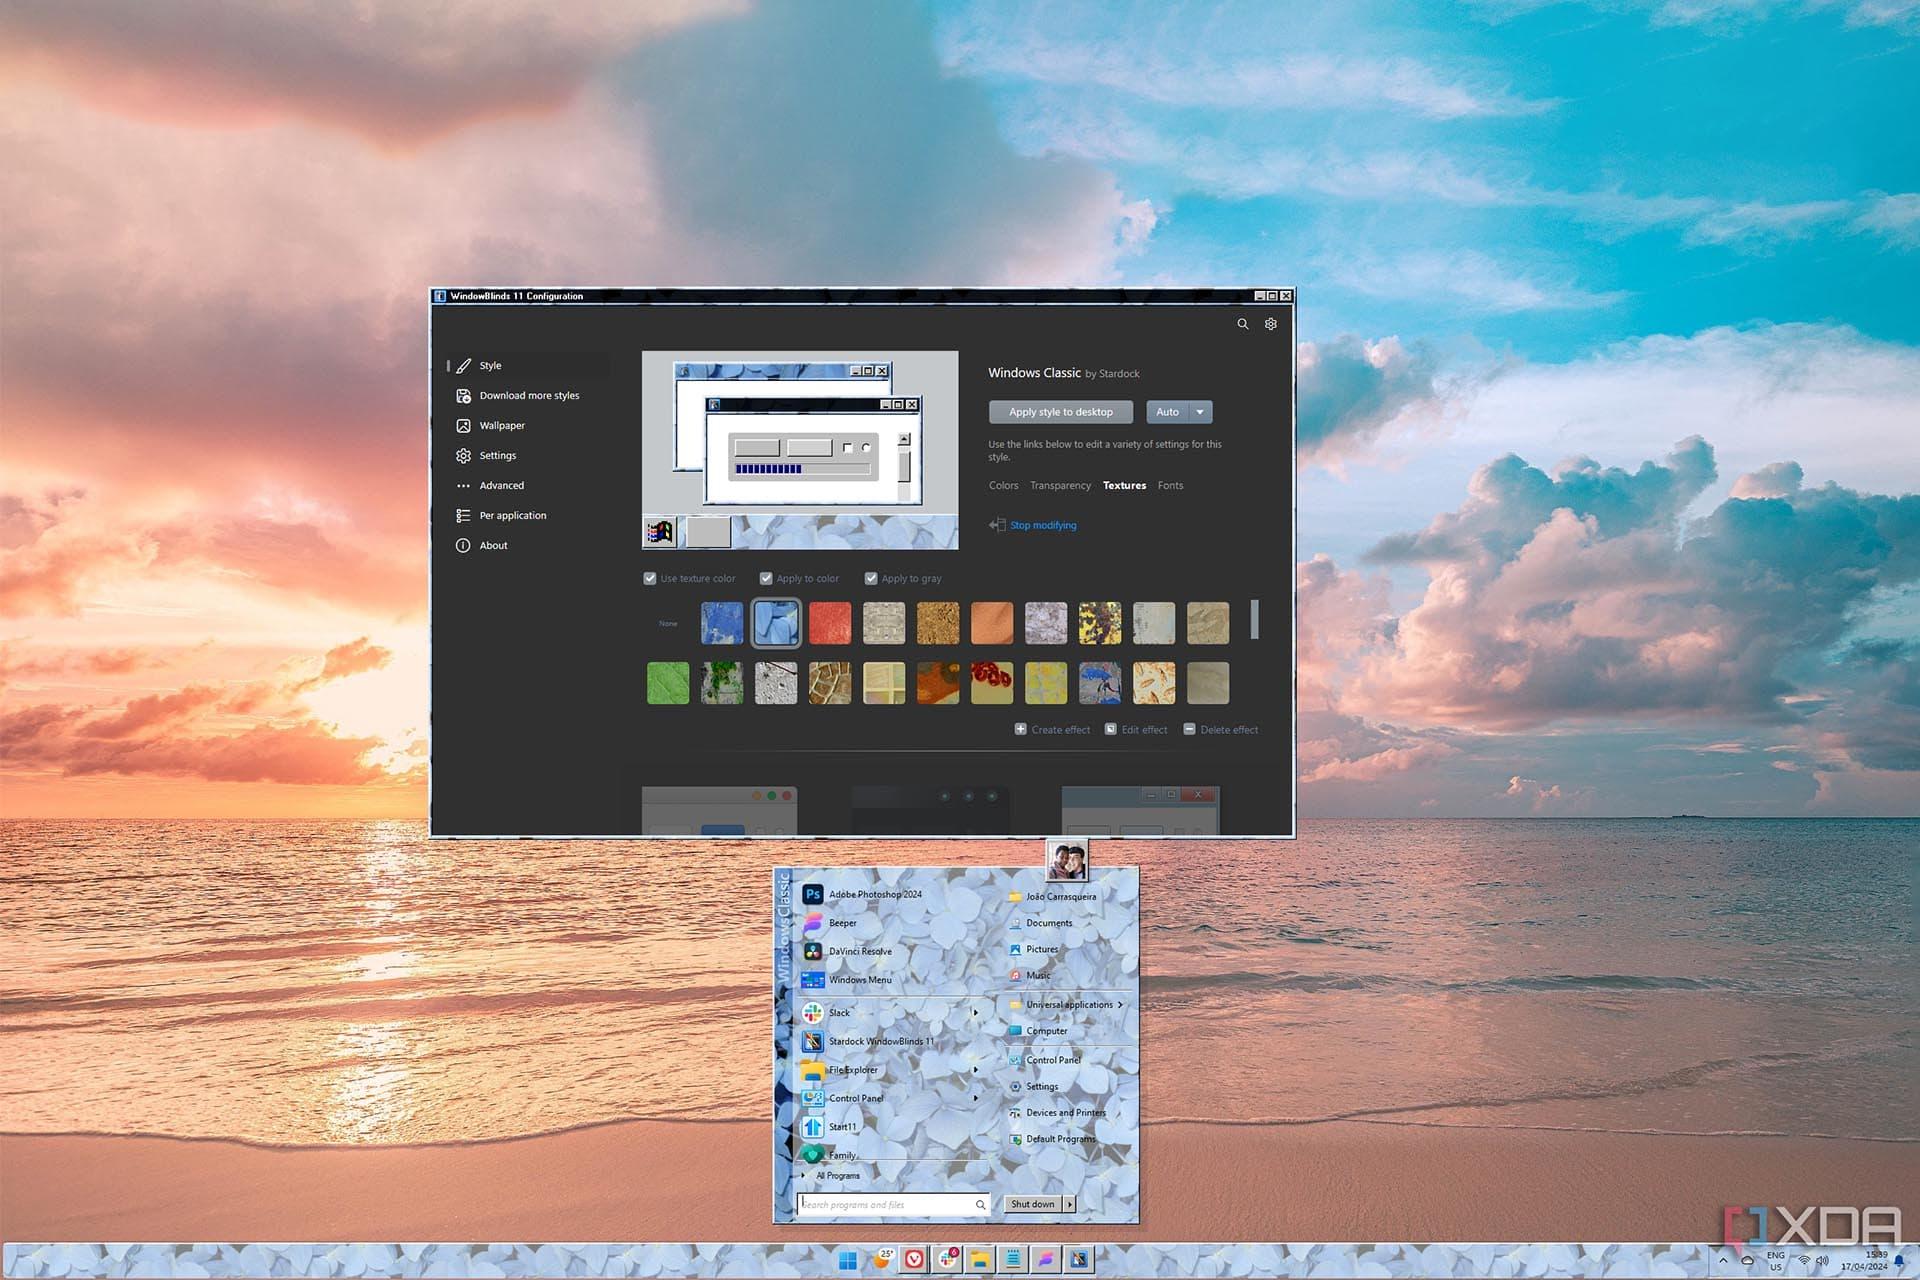Expand the File Explorer submenu arrow

coord(976,1070)
